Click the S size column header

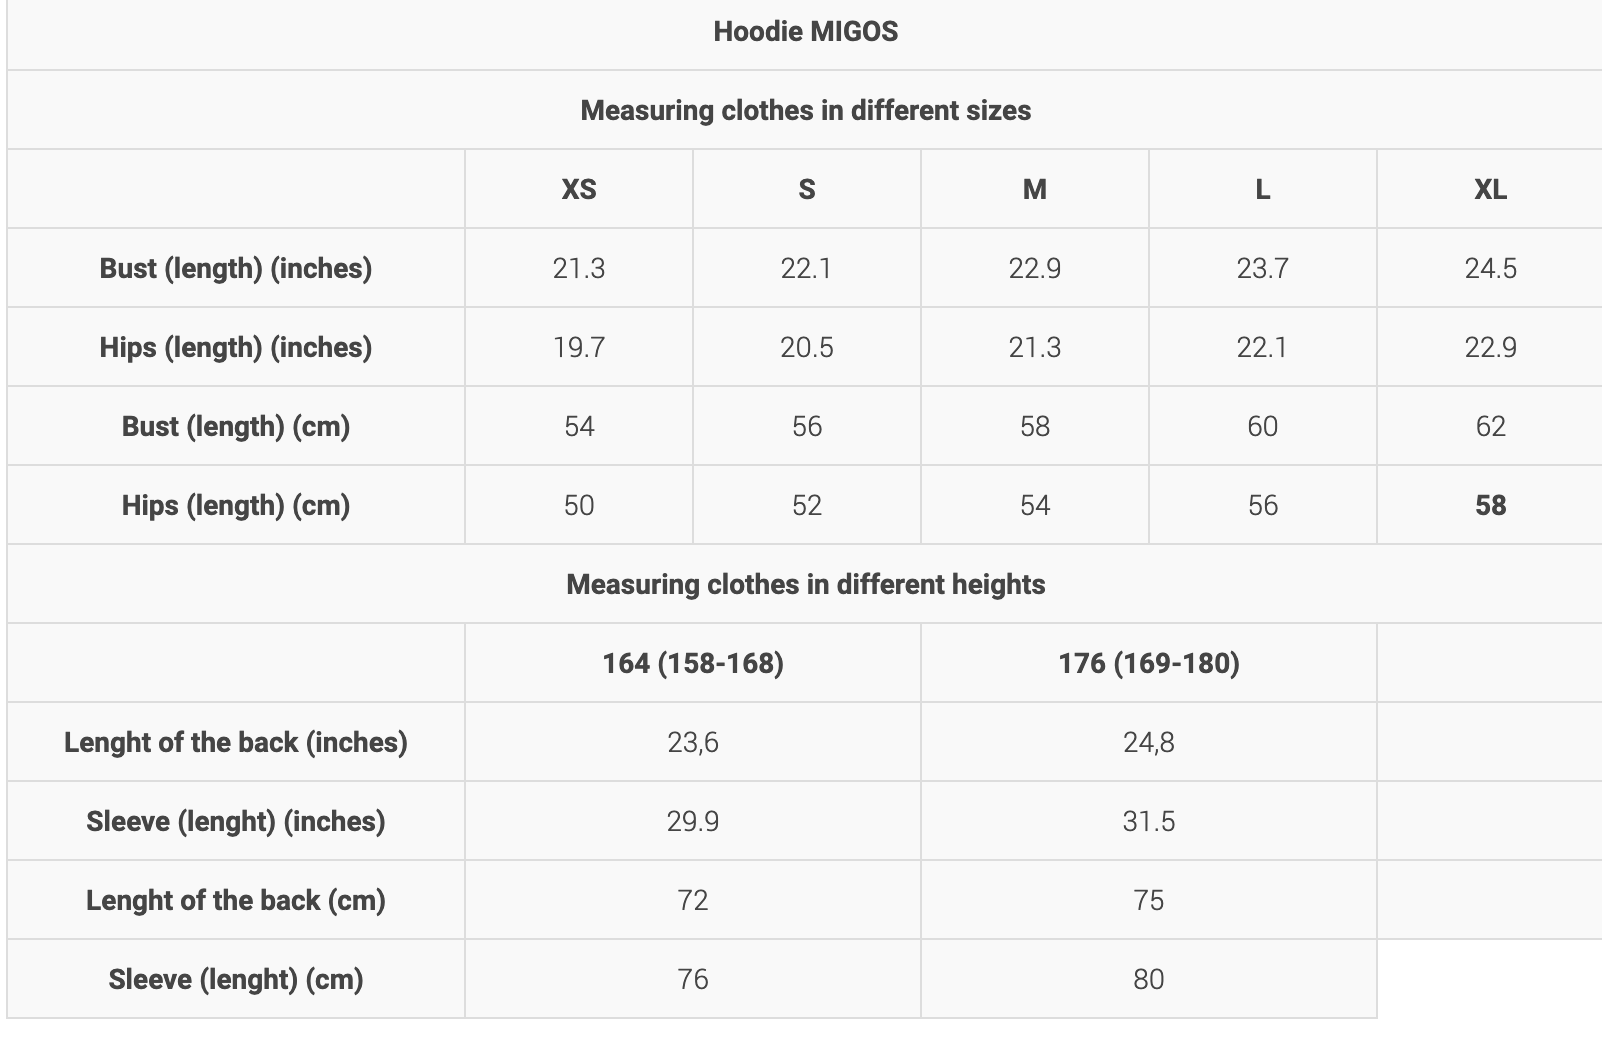(x=806, y=189)
